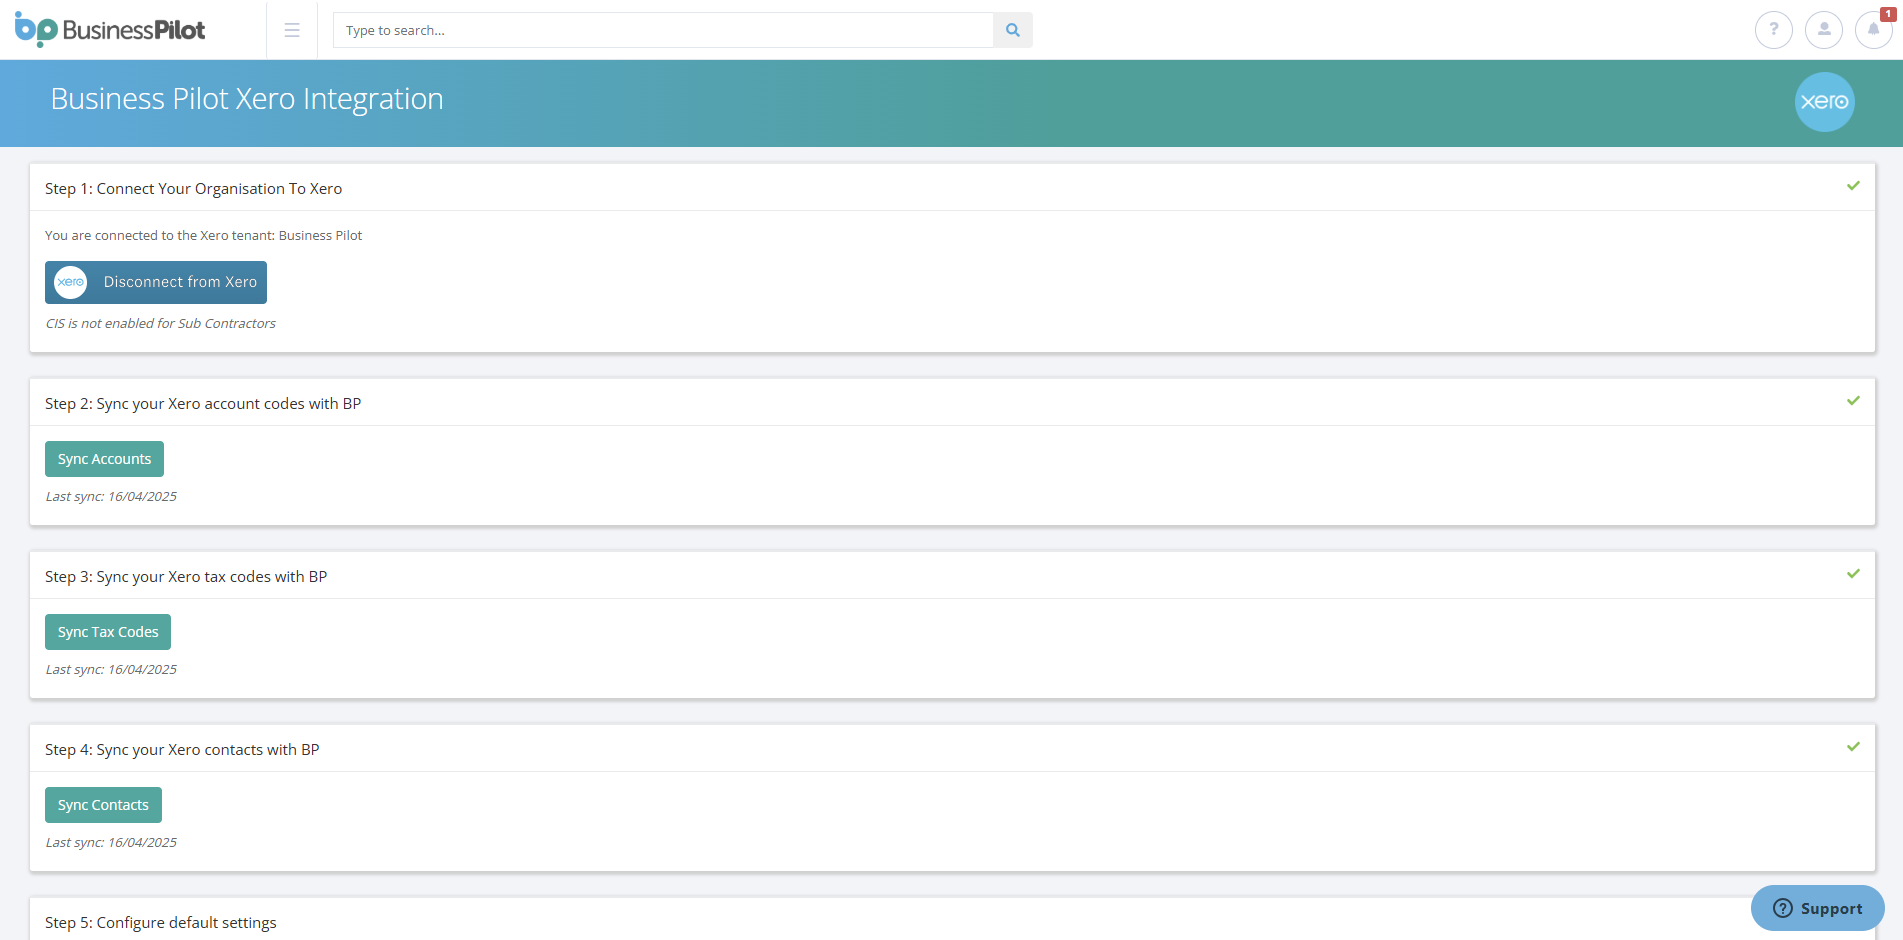
Task: Click inside the search field
Action: (660, 30)
